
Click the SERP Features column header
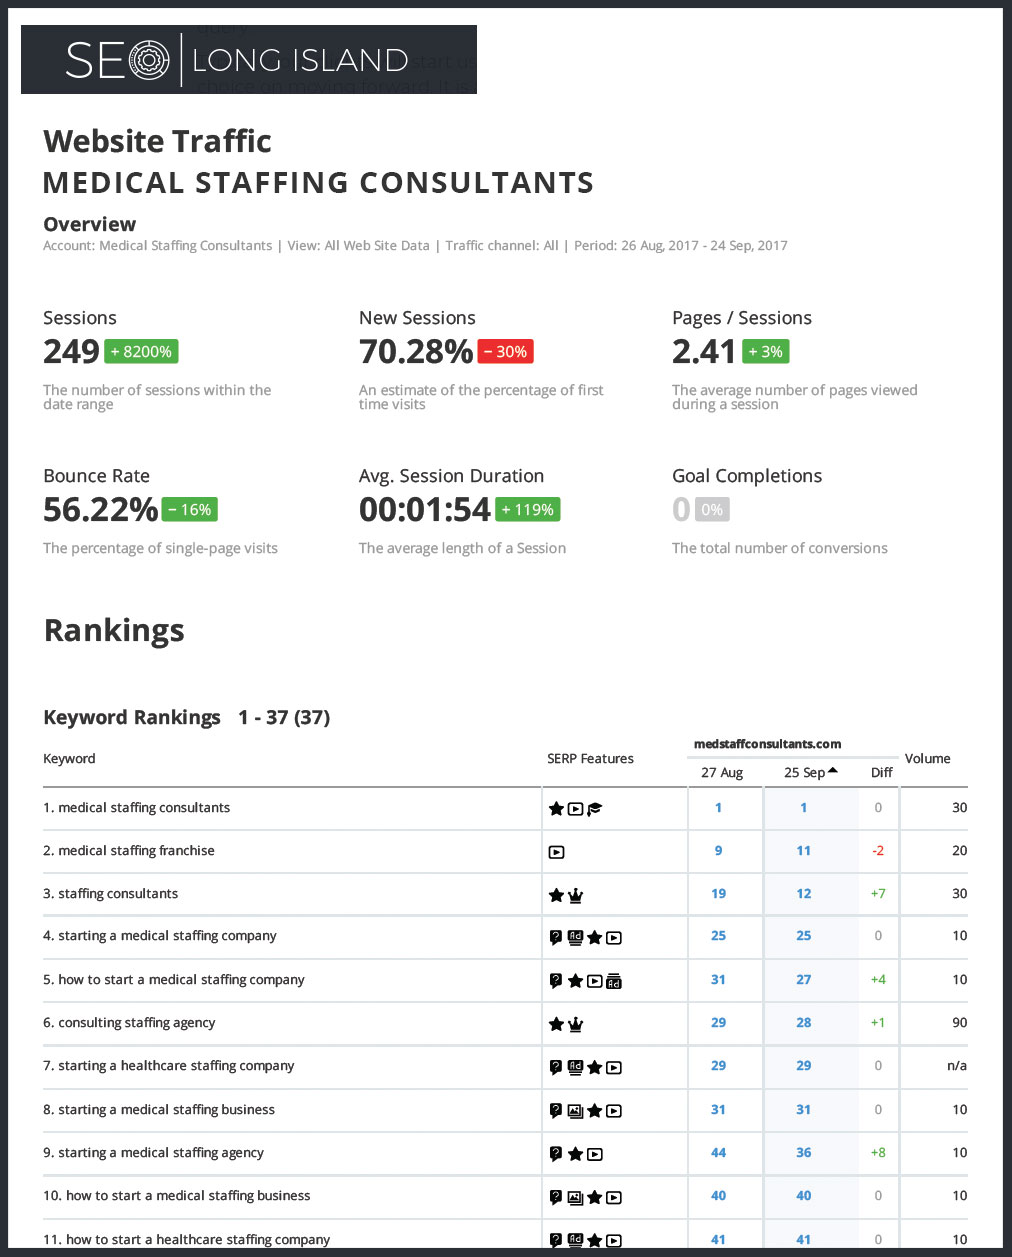(x=590, y=759)
